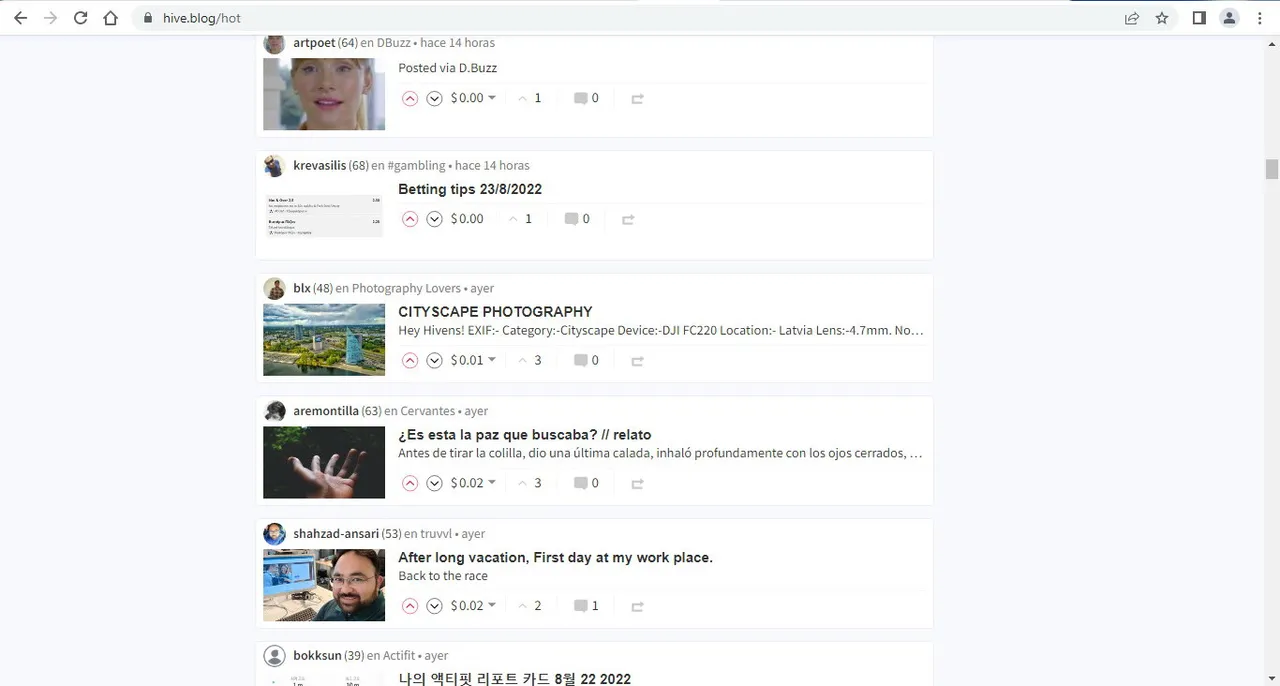Open shahzad-ansari selfie thumbnail
This screenshot has height=686, width=1280.
[x=324, y=585]
